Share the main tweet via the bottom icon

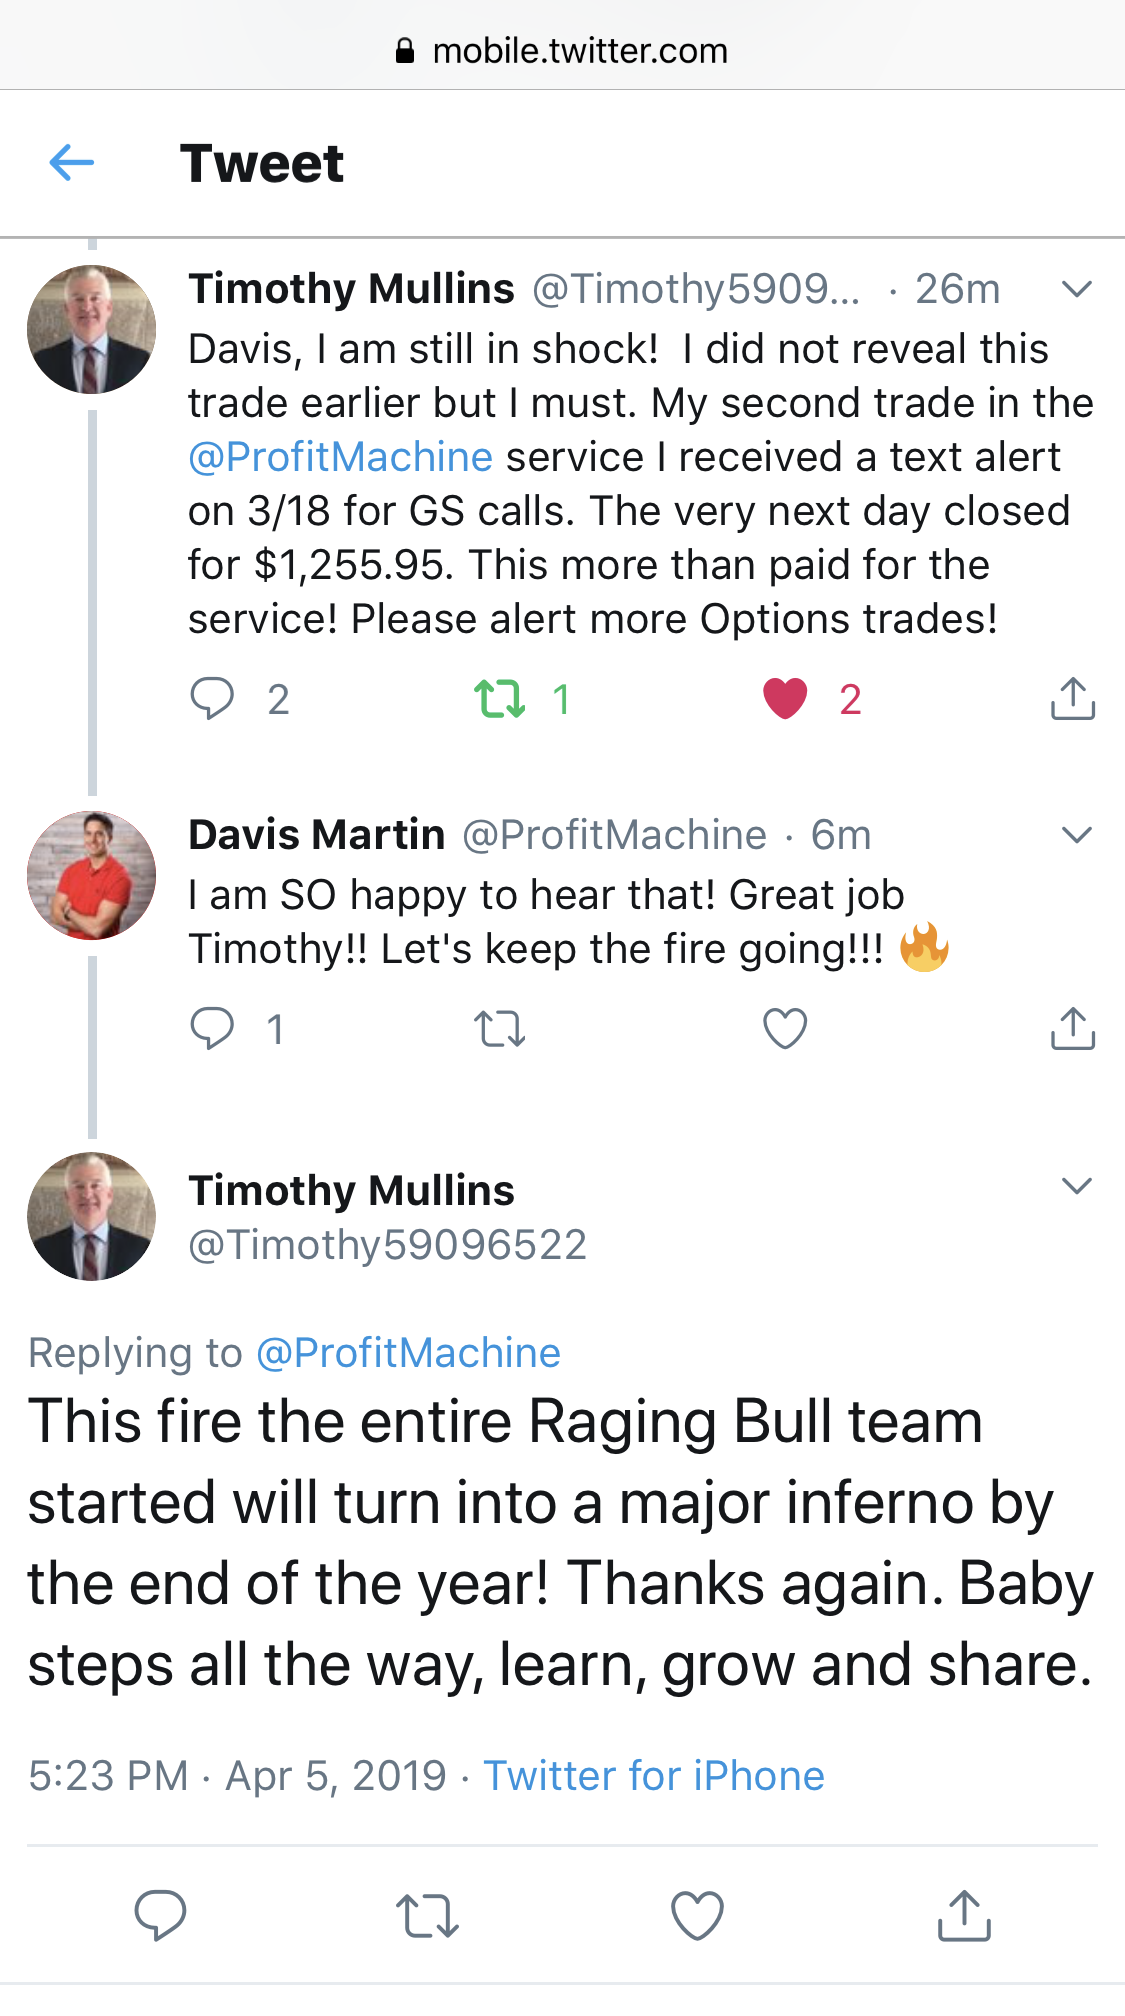(964, 1915)
